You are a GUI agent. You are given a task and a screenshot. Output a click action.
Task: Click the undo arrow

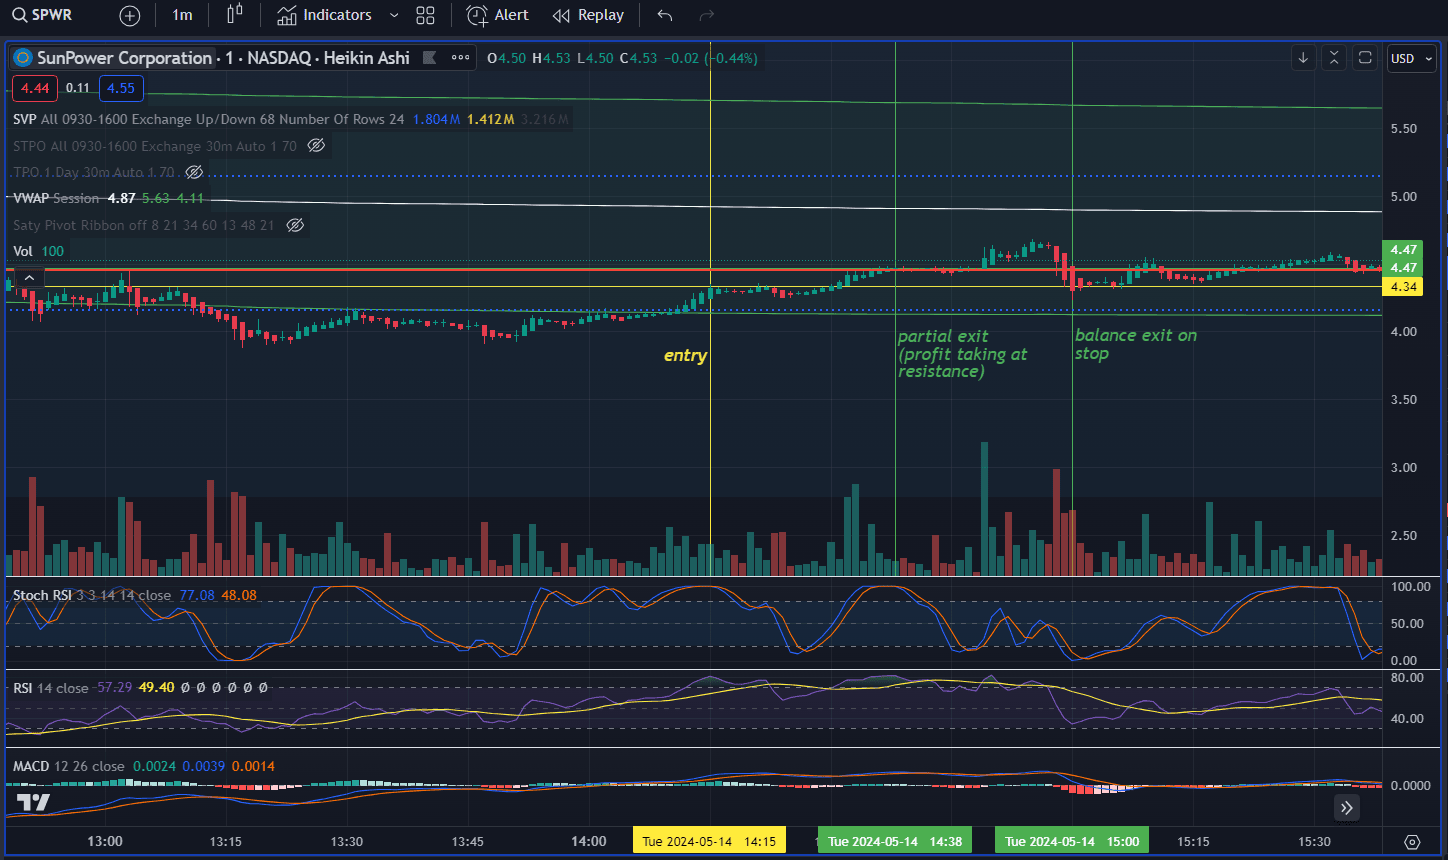665,15
